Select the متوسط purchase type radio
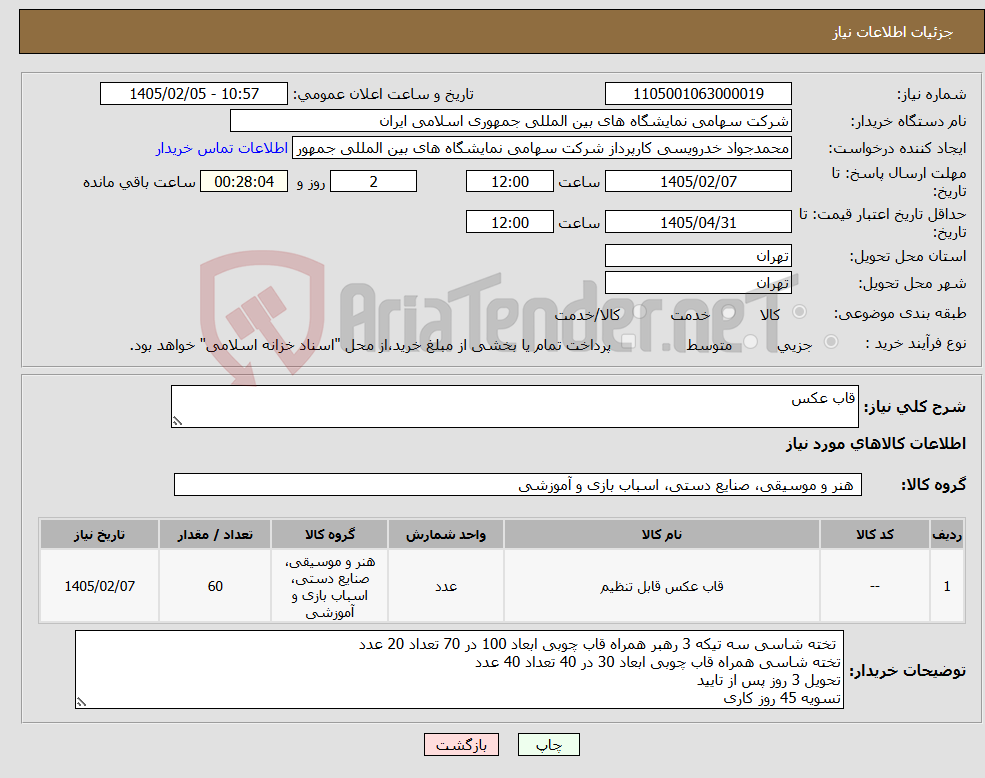985x778 pixels. tap(751, 342)
